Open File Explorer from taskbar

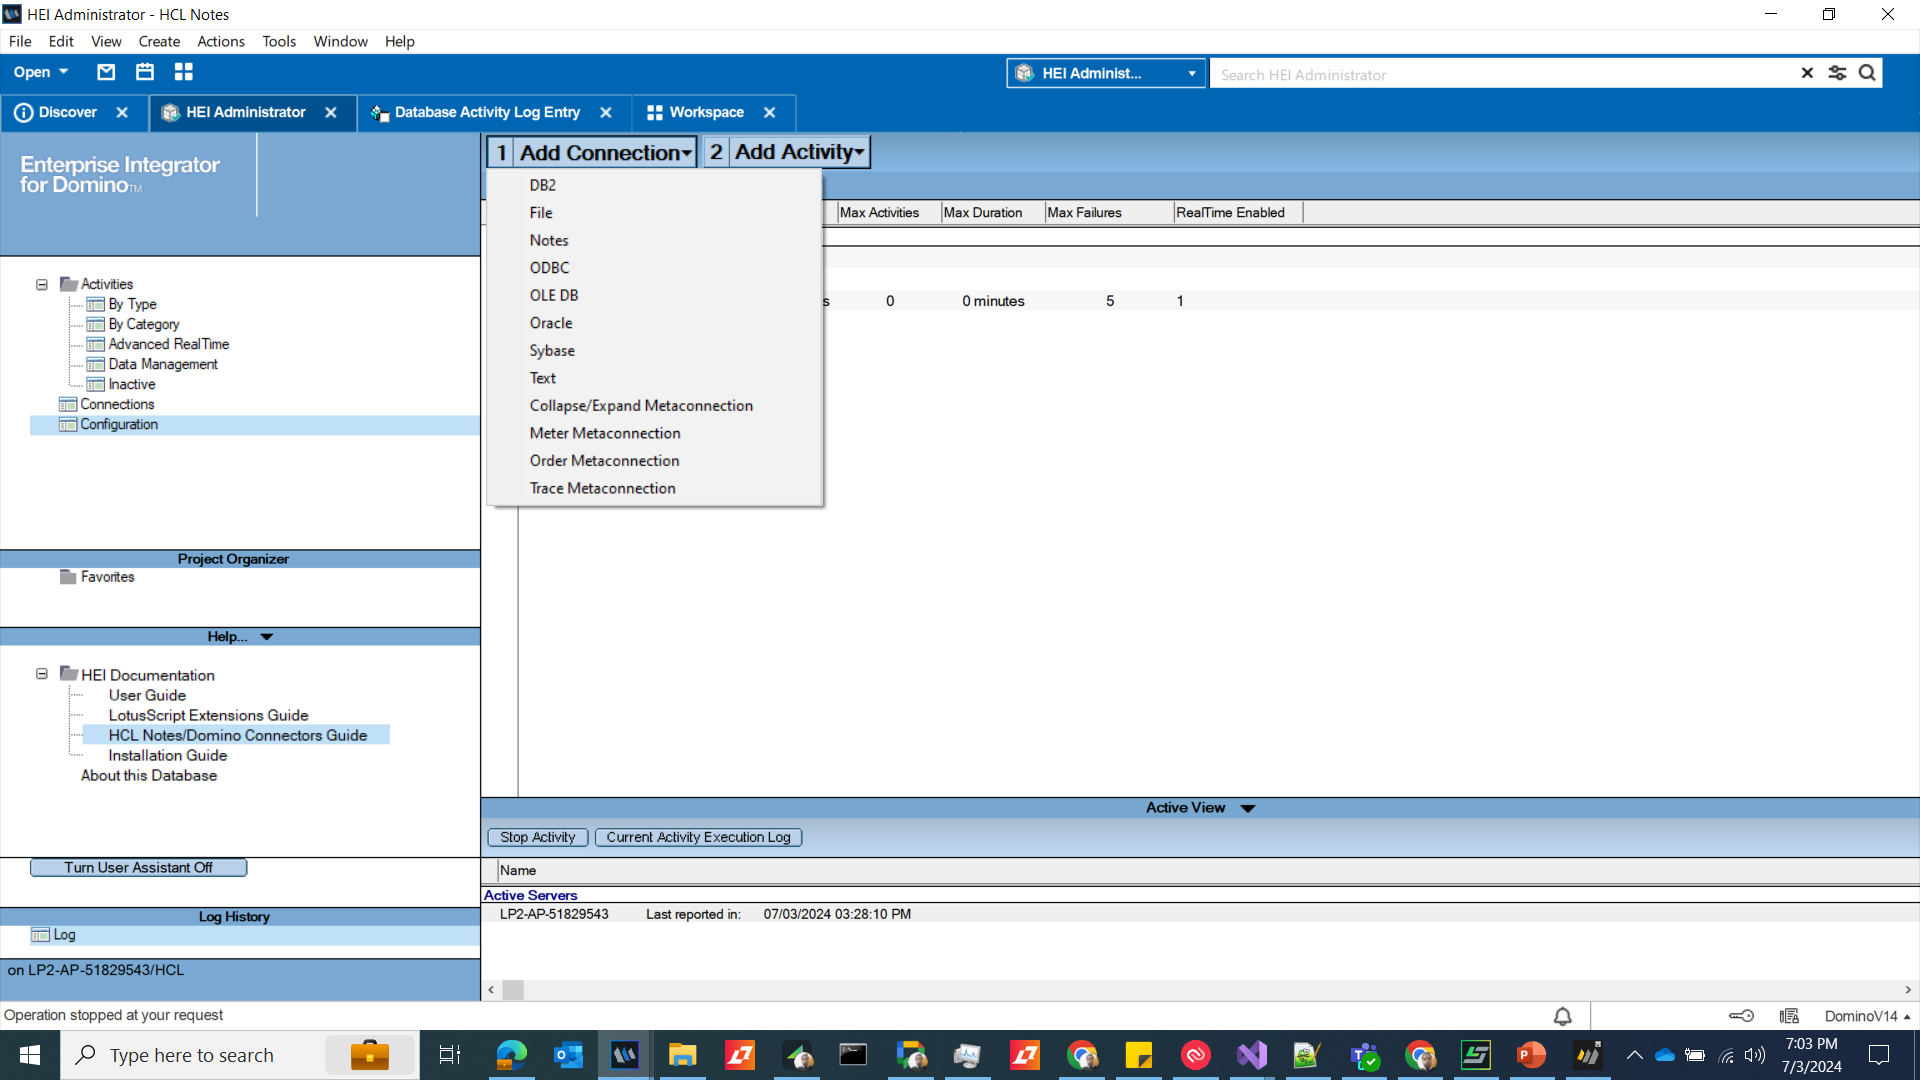point(682,1055)
